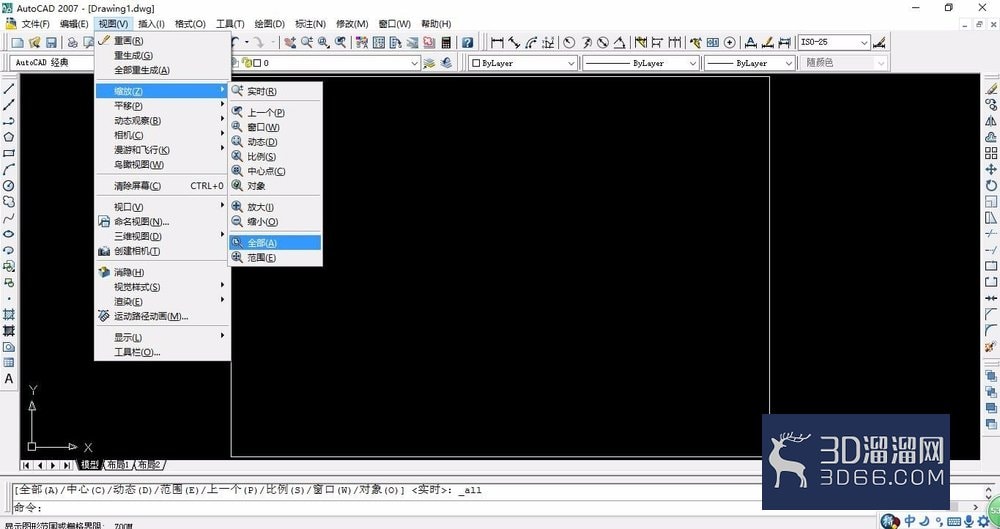1000x529 pixels.
Task: Click the Help question mark icon
Action: click(x=468, y=43)
